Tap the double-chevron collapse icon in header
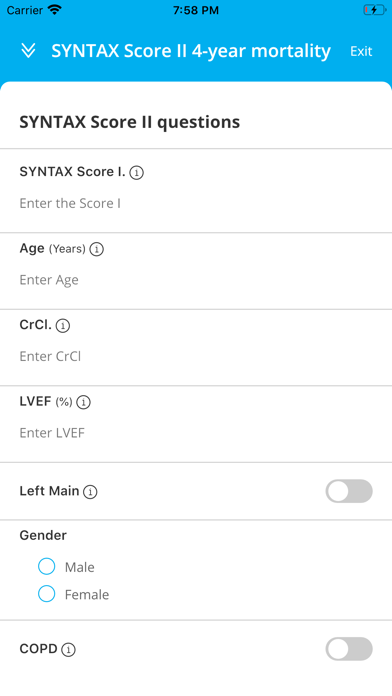The width and height of the screenshot is (392, 696). (28, 51)
